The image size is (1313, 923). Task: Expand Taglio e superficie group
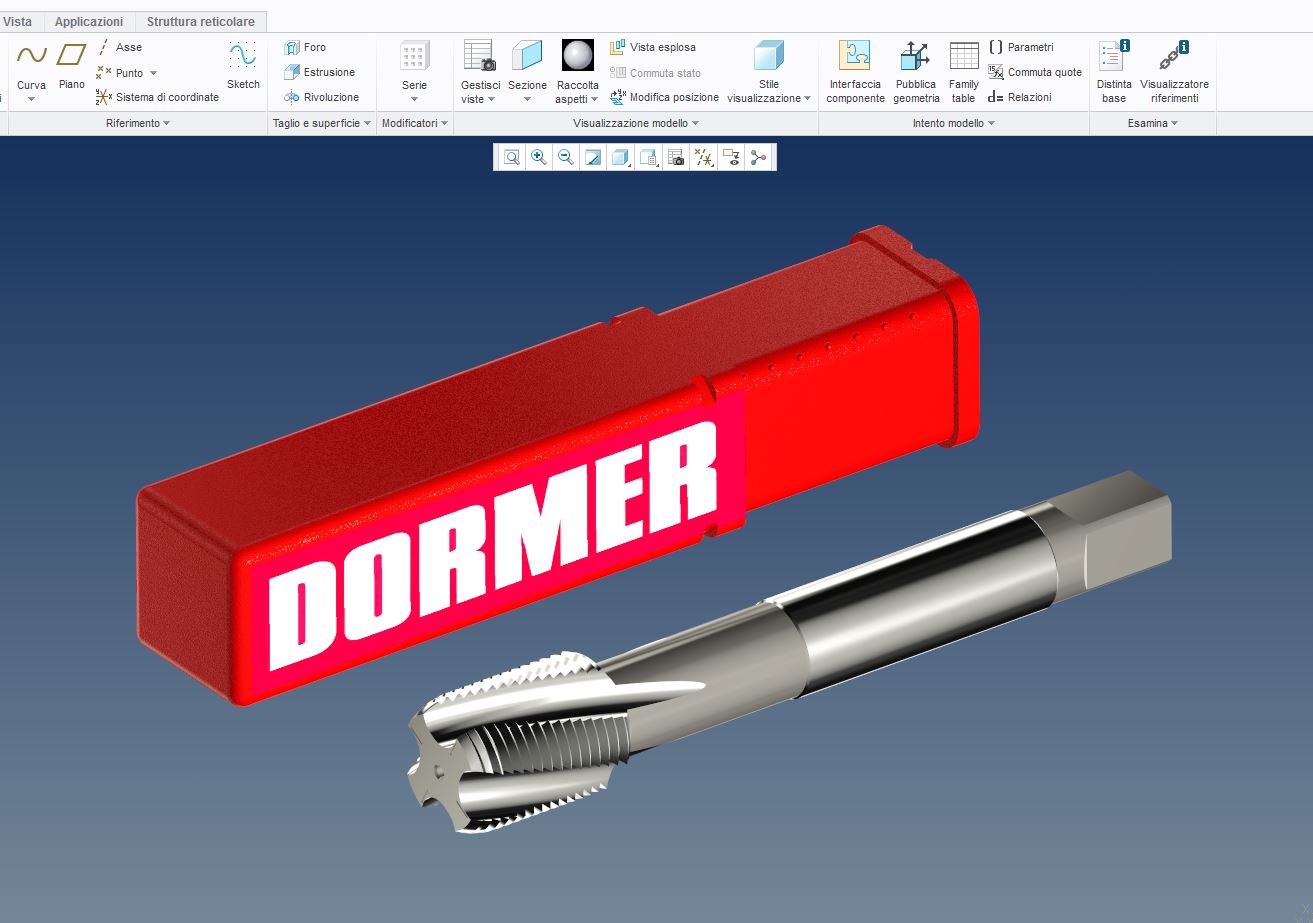tap(322, 123)
